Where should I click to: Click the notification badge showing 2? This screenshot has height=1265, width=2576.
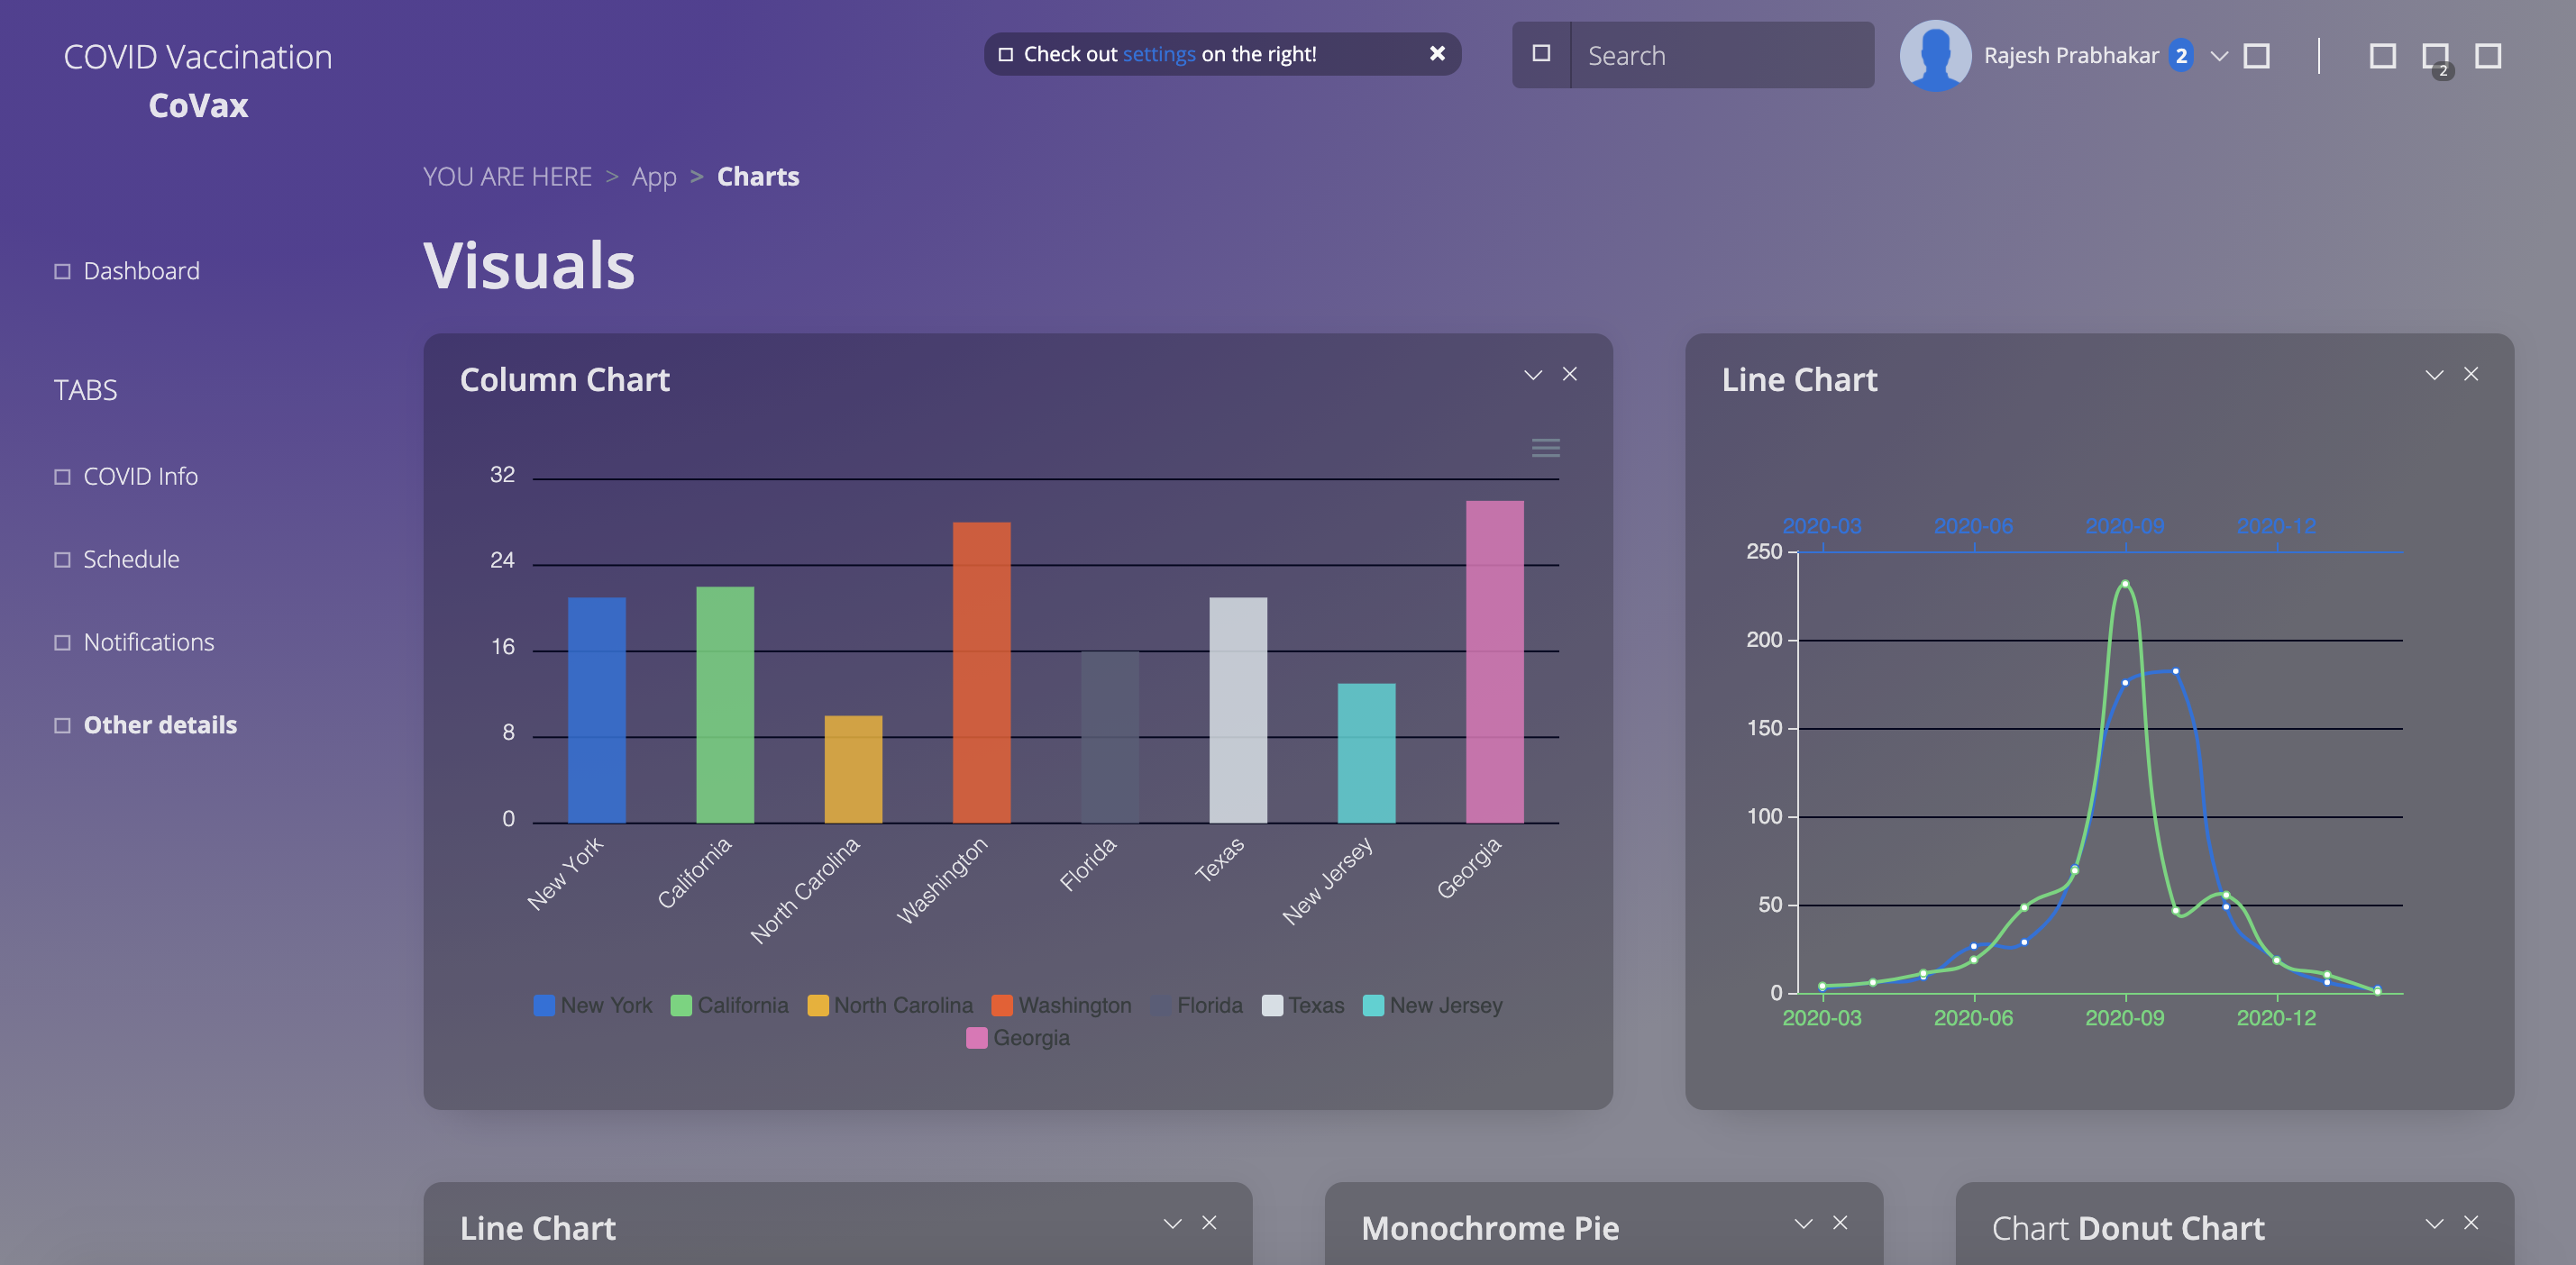2181,56
